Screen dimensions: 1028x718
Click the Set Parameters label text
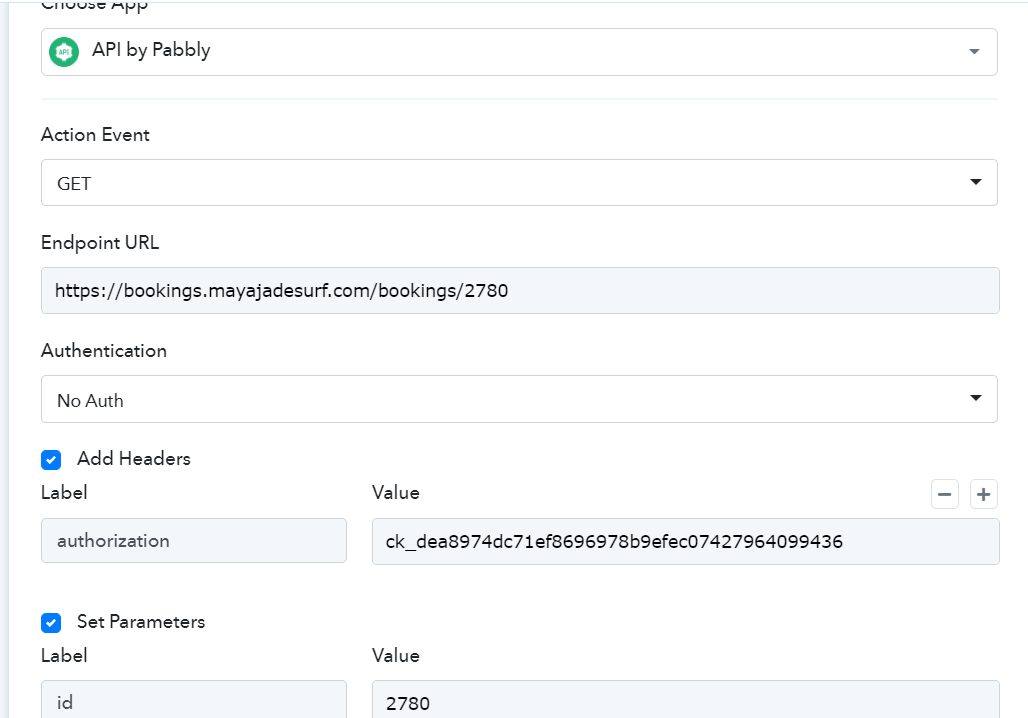(x=141, y=622)
